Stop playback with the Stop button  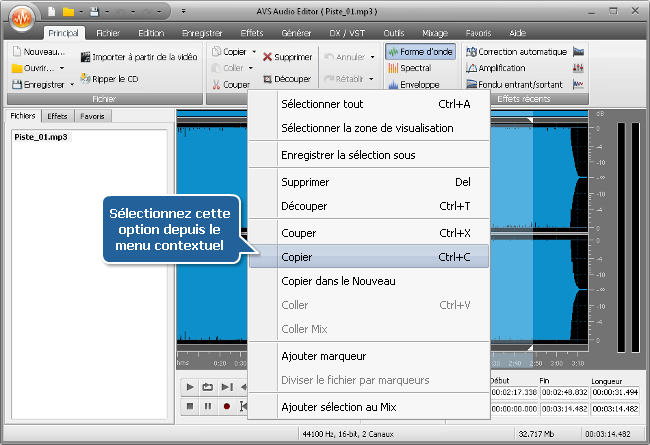click(x=190, y=406)
